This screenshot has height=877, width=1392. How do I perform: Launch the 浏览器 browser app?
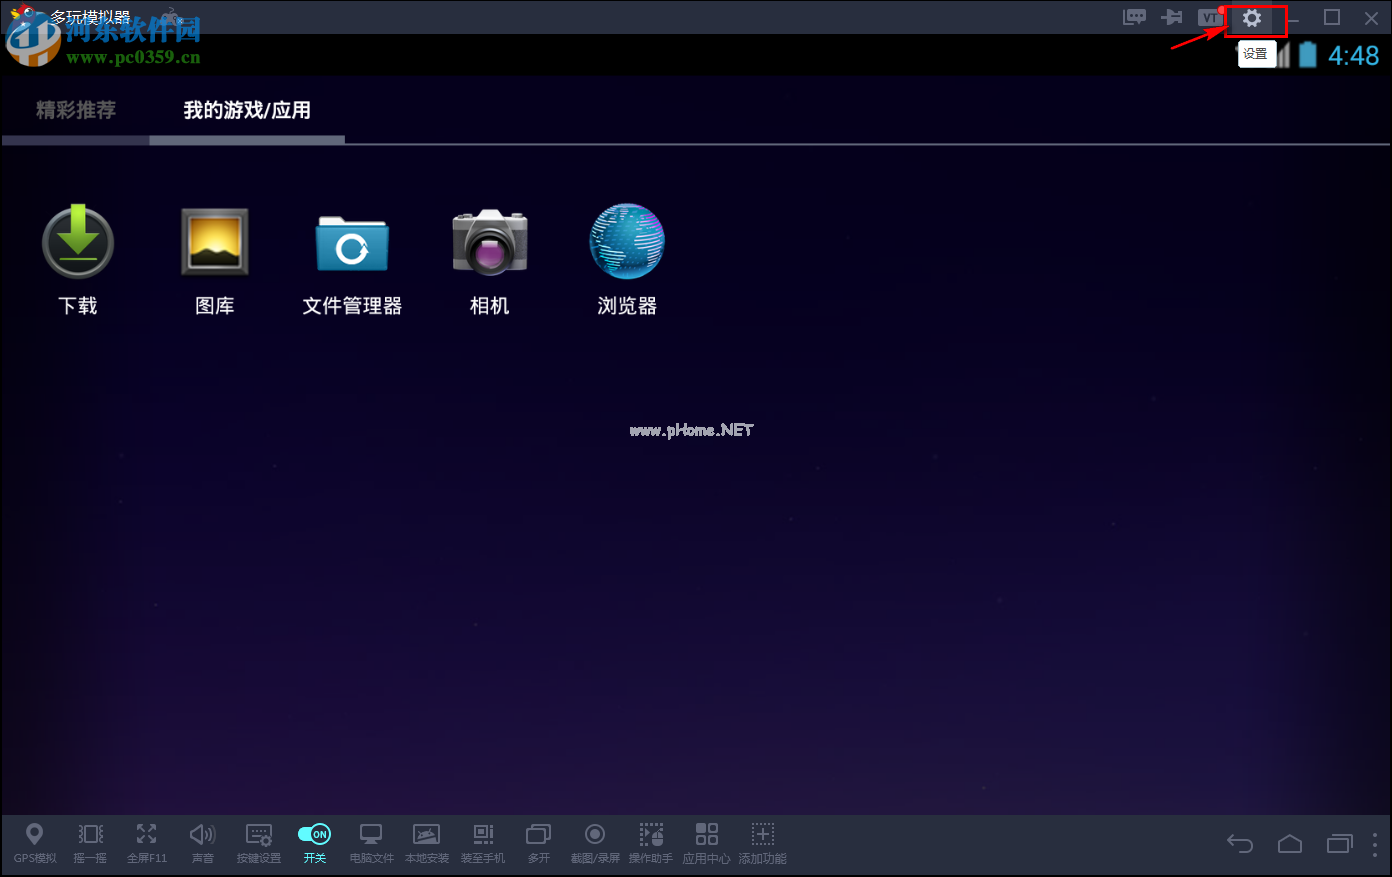627,259
